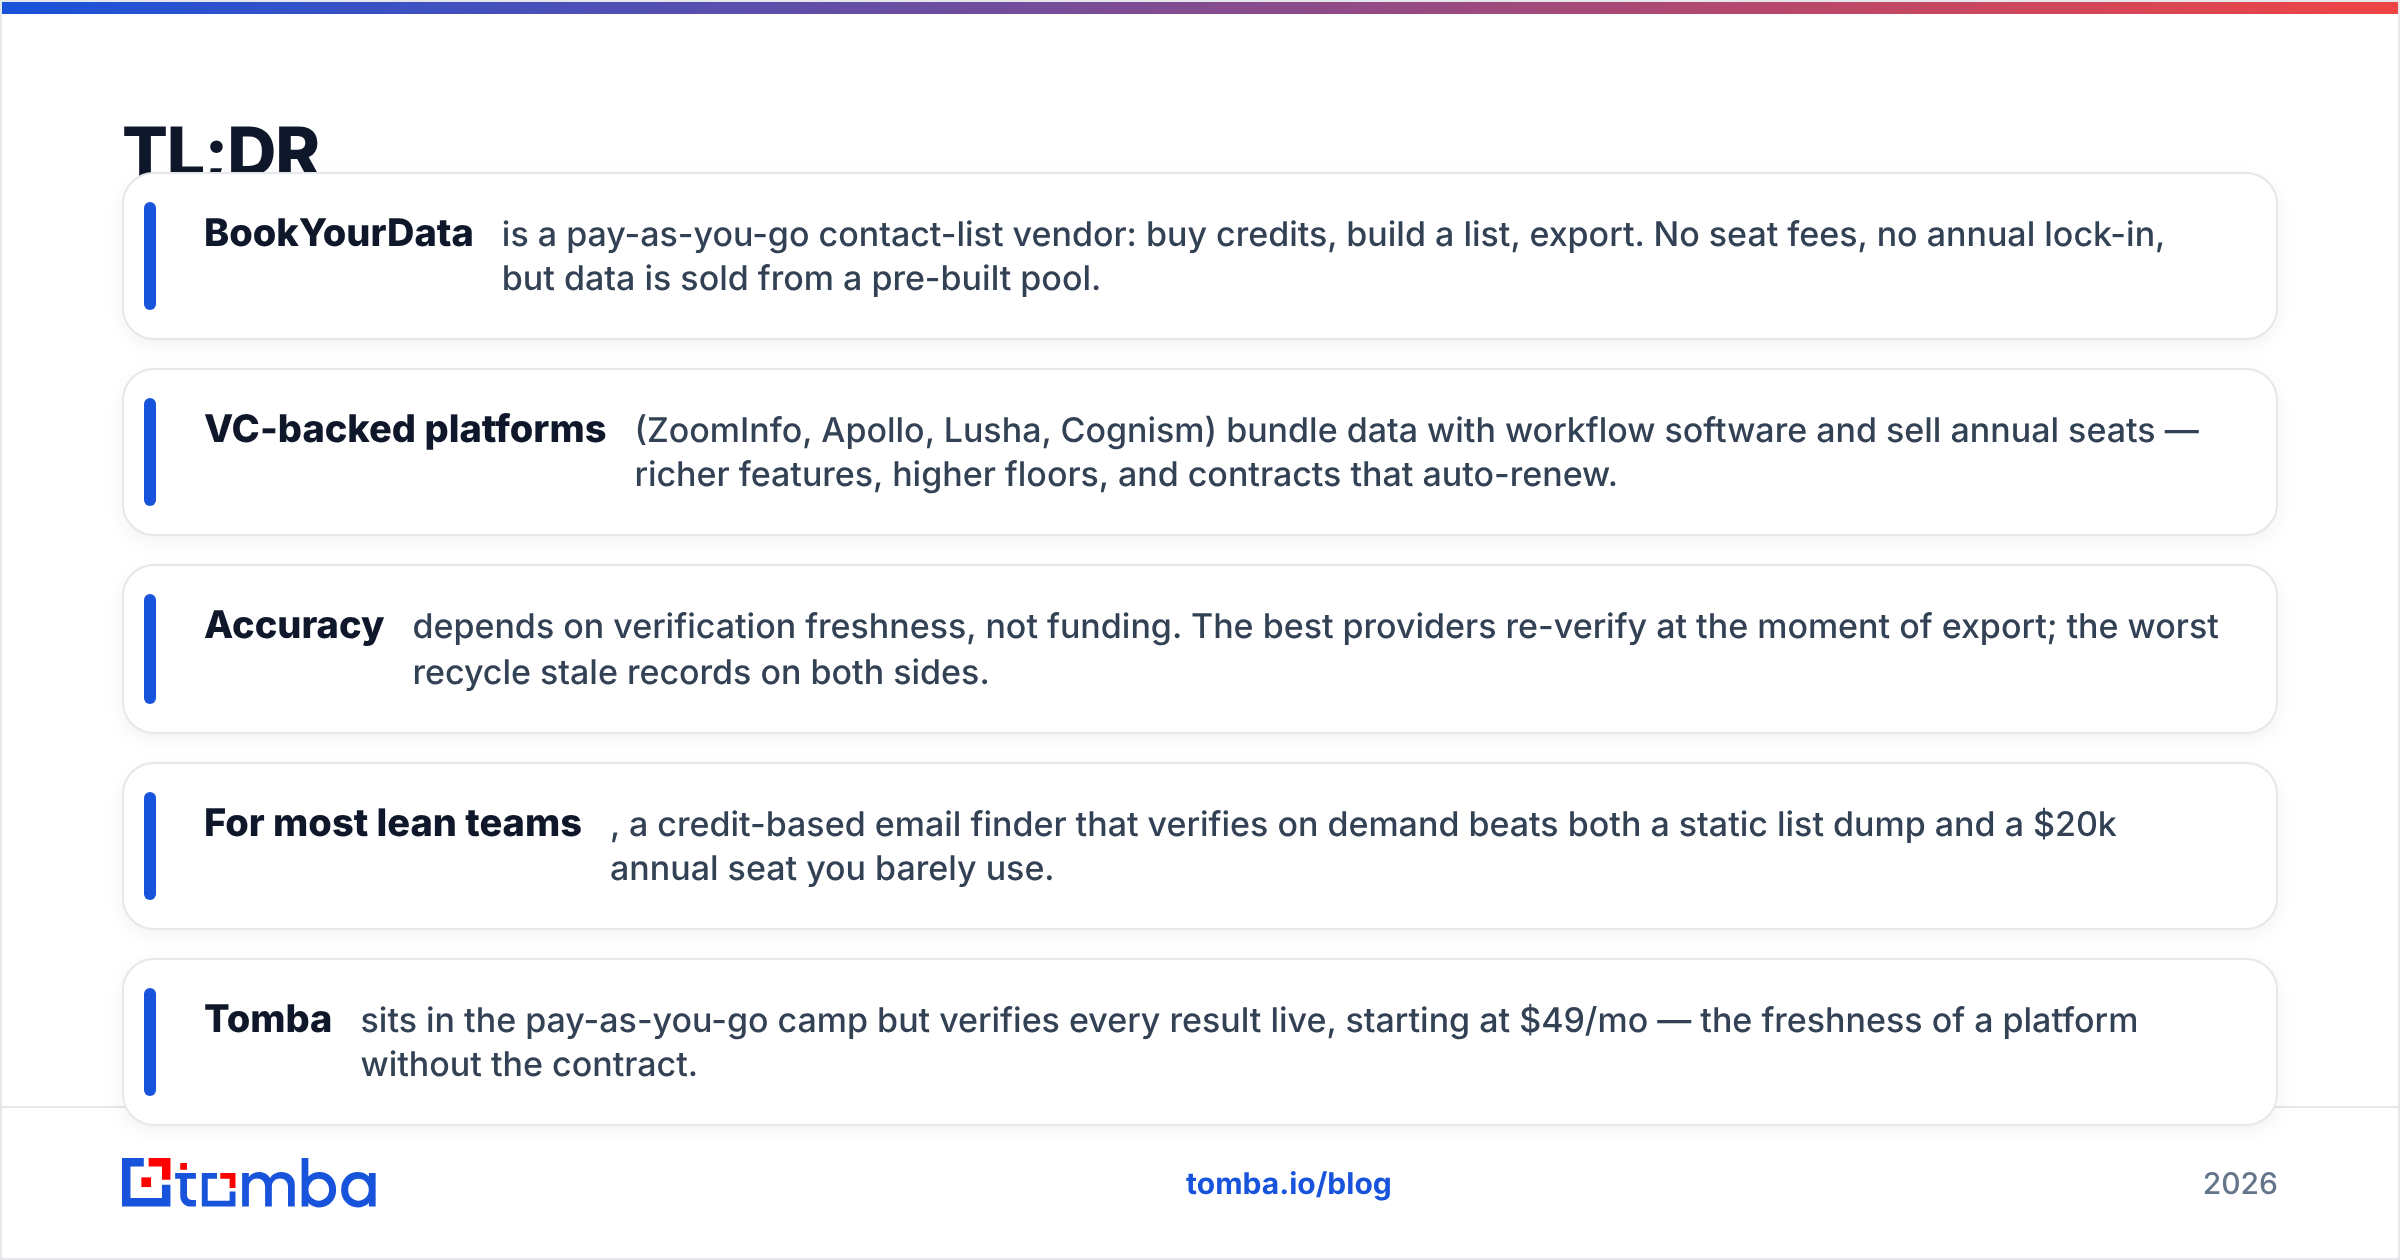Click the For most lean teams heading

(392, 823)
